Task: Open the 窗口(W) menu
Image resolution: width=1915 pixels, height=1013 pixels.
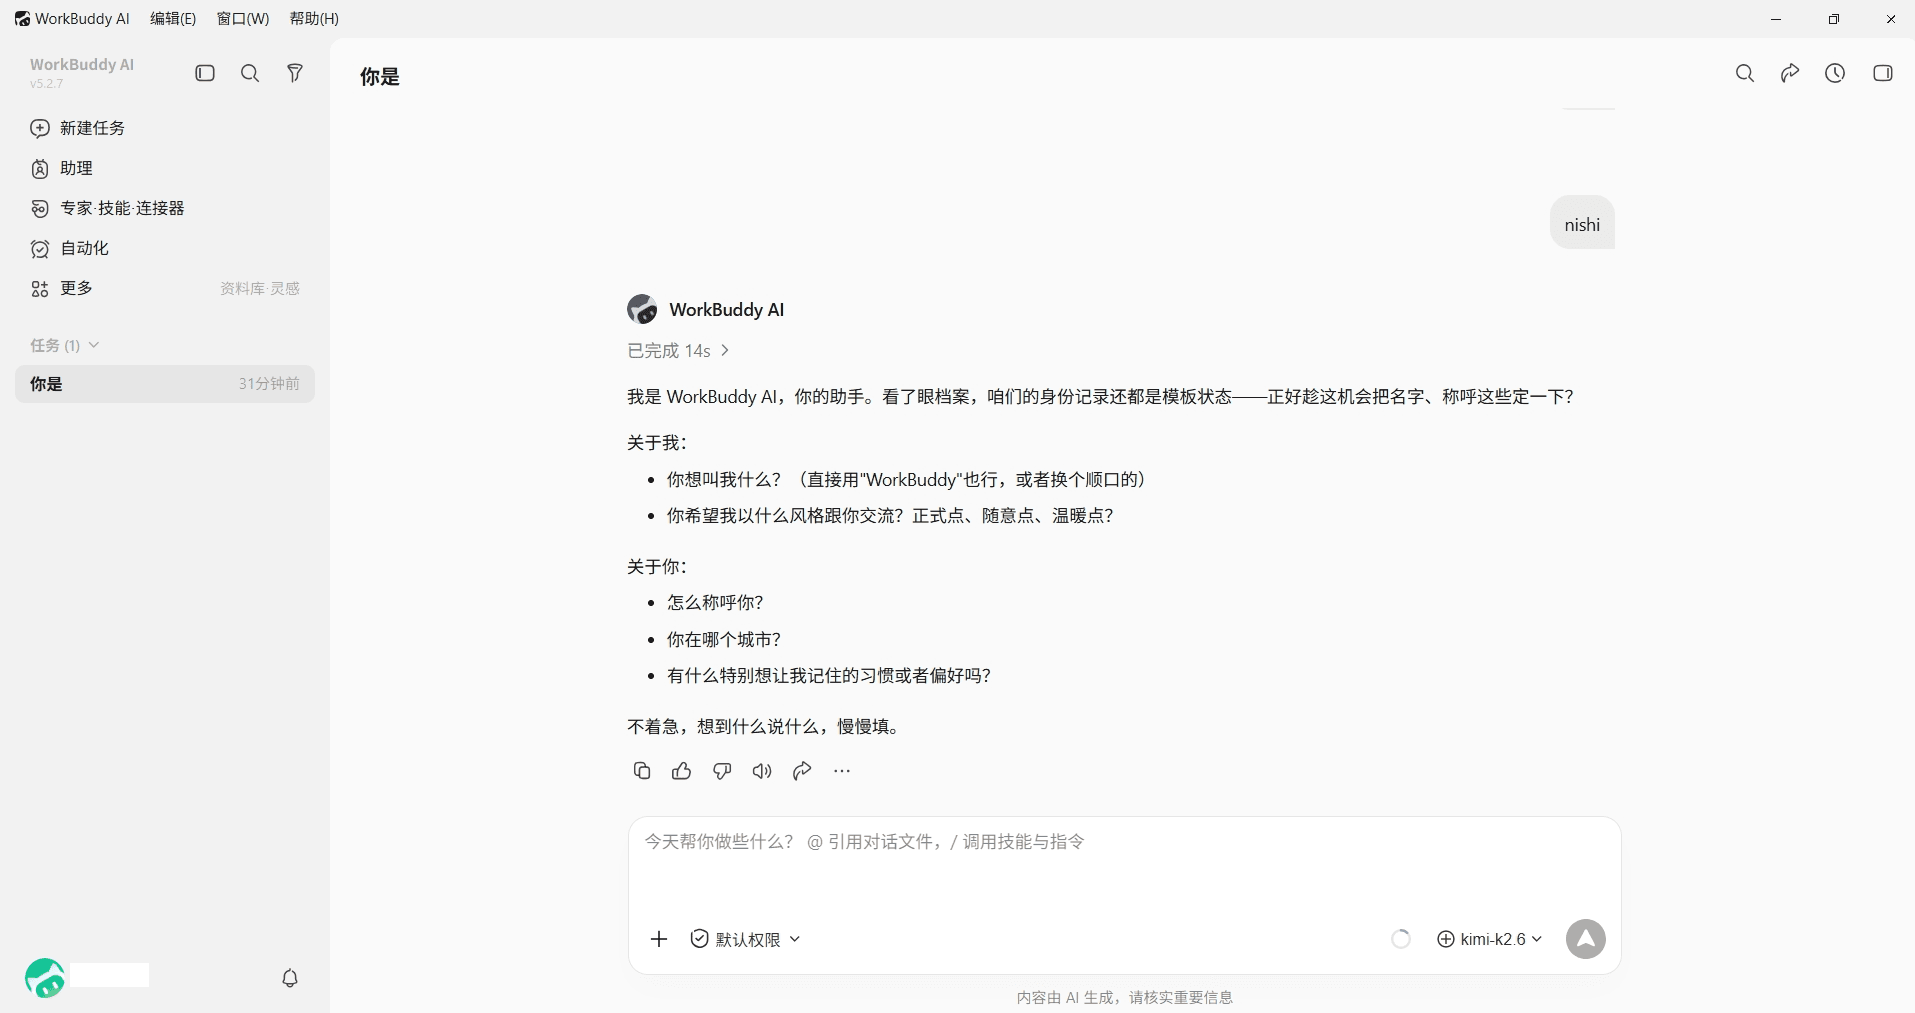Action: point(243,19)
